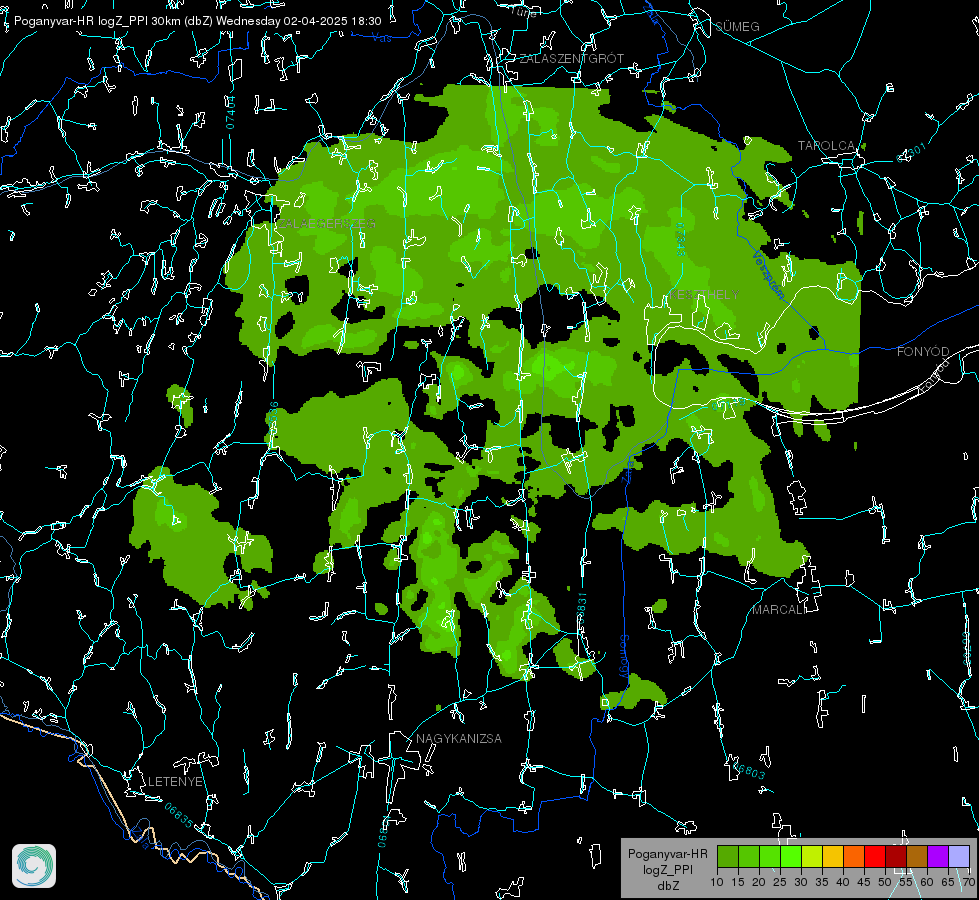
Task: Click the TAPOLCA town label
Action: (x=826, y=146)
